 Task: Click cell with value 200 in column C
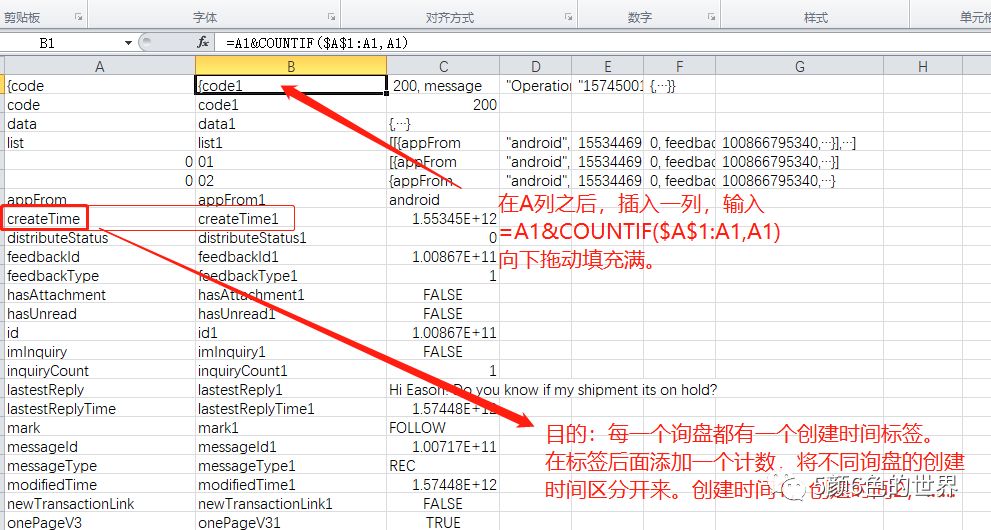point(443,105)
